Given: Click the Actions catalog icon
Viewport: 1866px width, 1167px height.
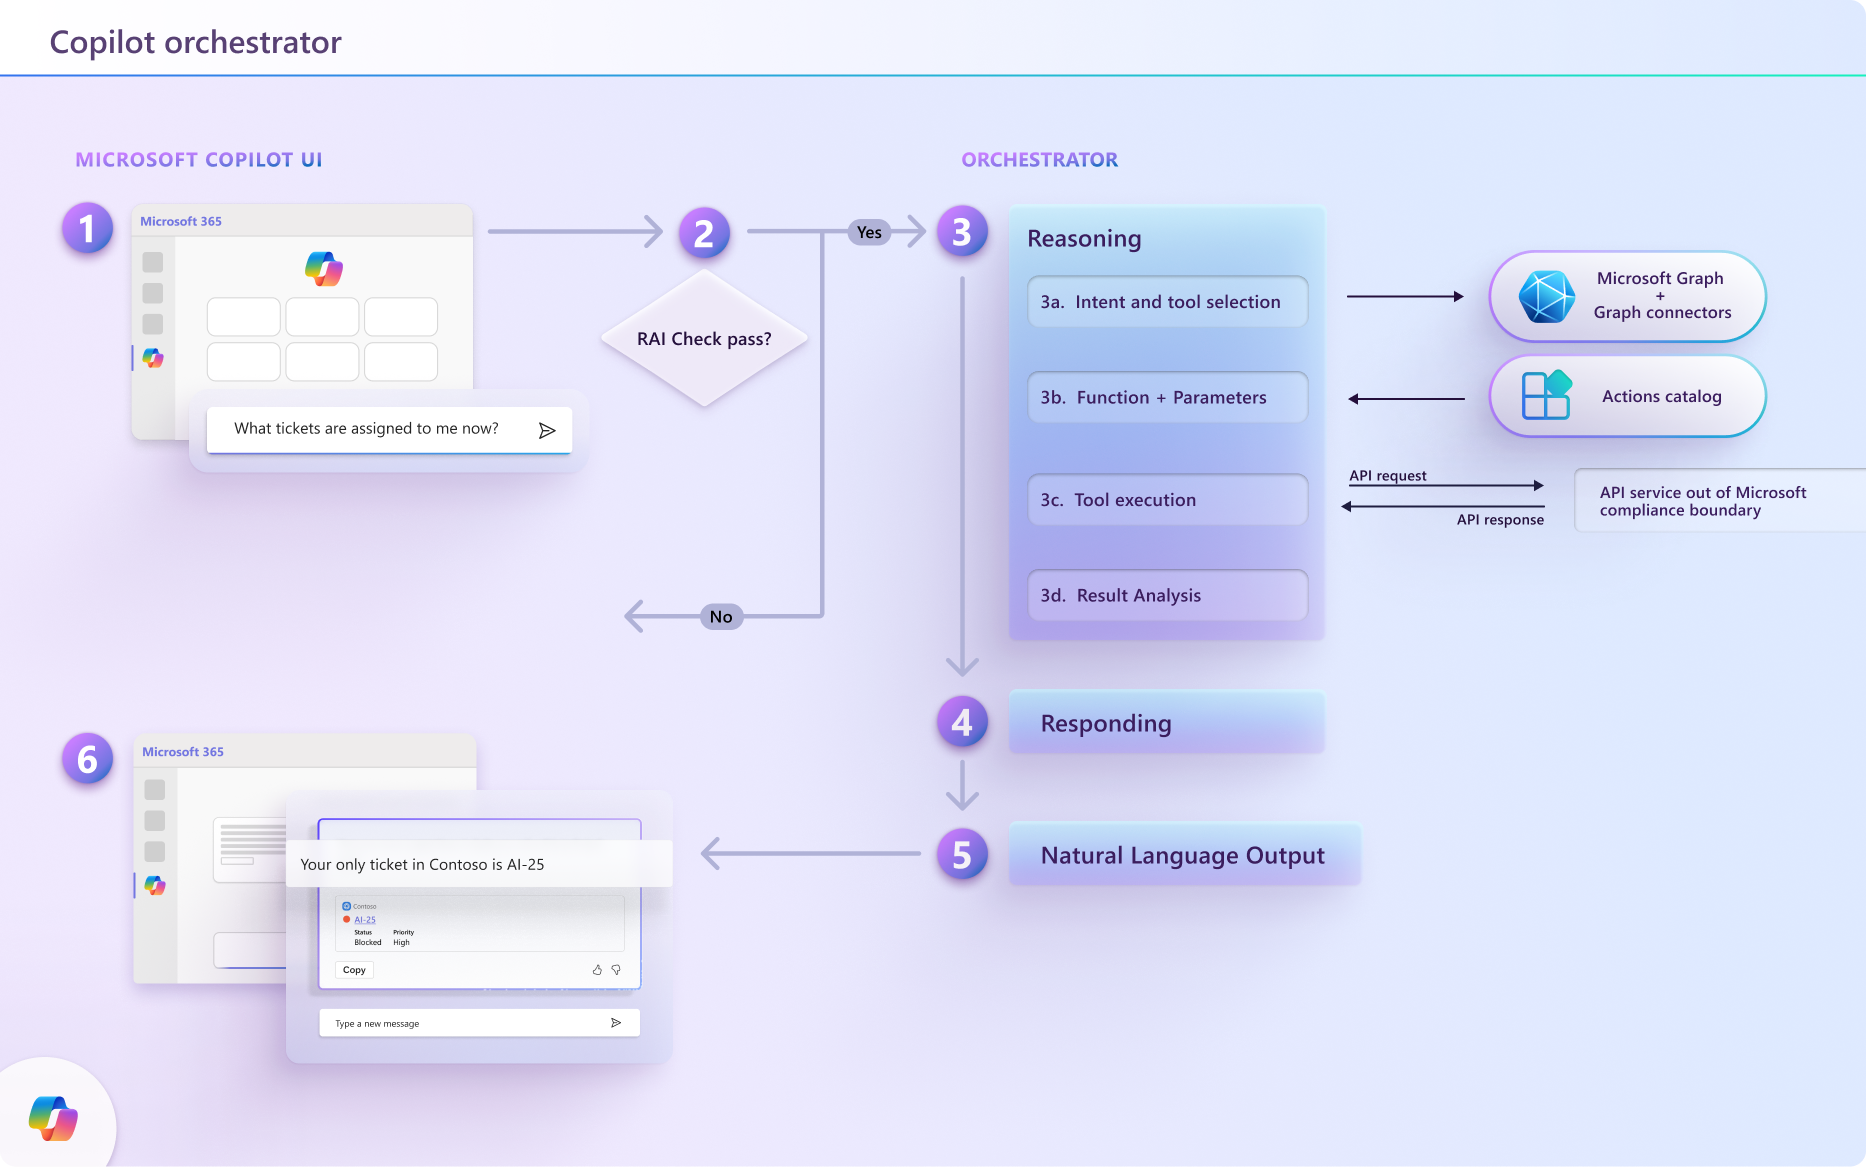Looking at the screenshot, I should pos(1546,395).
